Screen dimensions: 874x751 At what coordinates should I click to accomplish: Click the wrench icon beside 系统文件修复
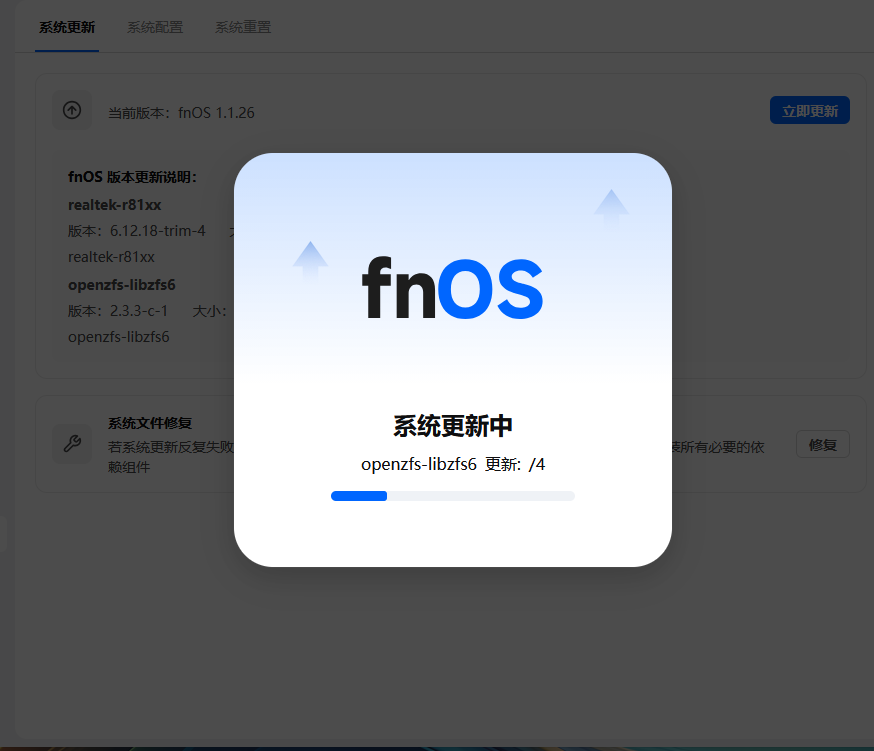(72, 444)
